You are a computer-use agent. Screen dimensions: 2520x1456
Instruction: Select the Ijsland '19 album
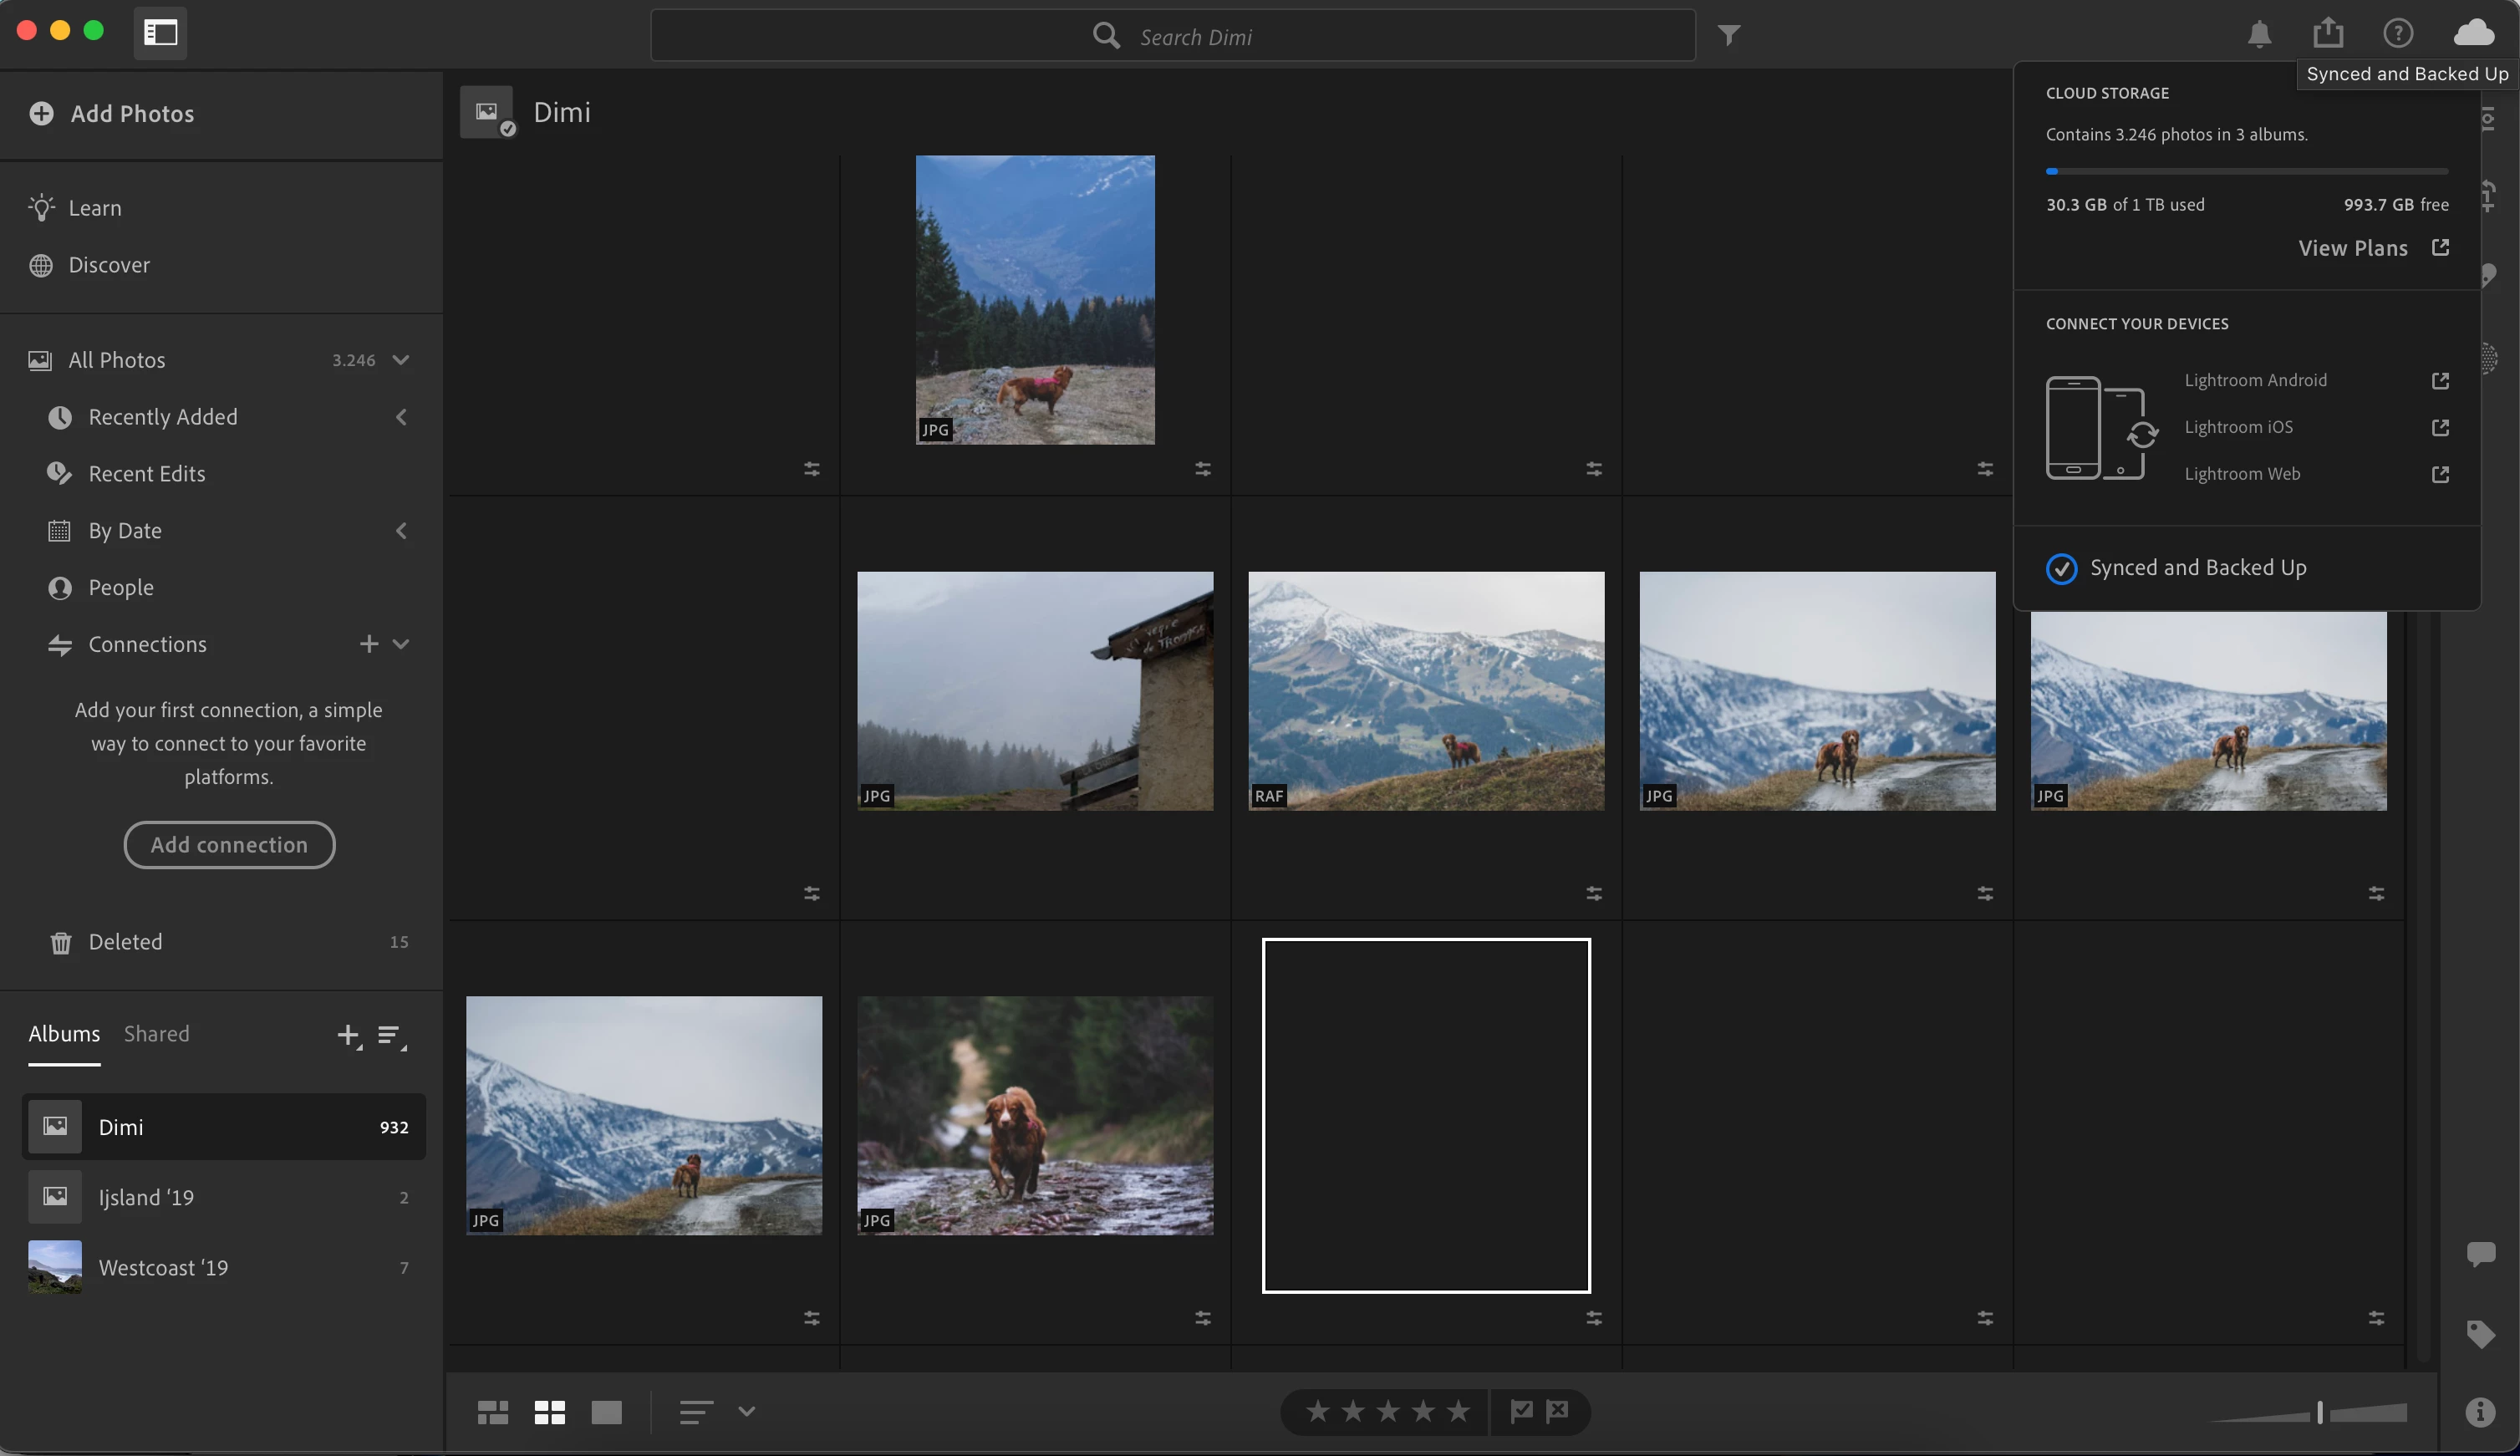pyautogui.click(x=146, y=1197)
